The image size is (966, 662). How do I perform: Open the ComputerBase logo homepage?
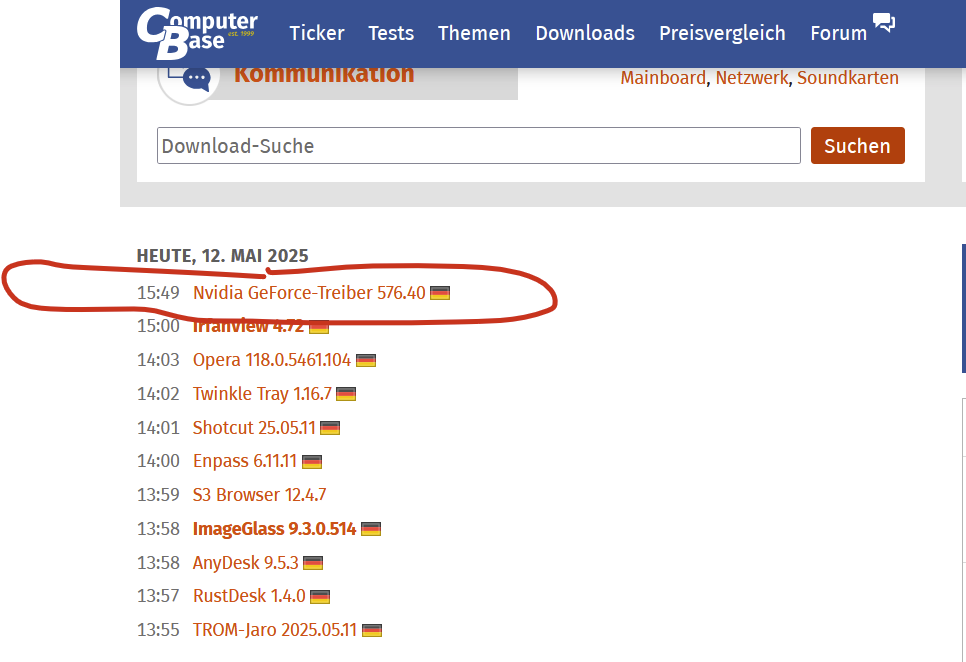pos(197,33)
